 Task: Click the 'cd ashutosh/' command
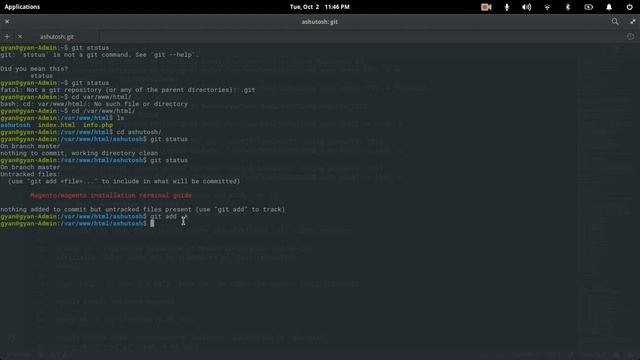(139, 132)
